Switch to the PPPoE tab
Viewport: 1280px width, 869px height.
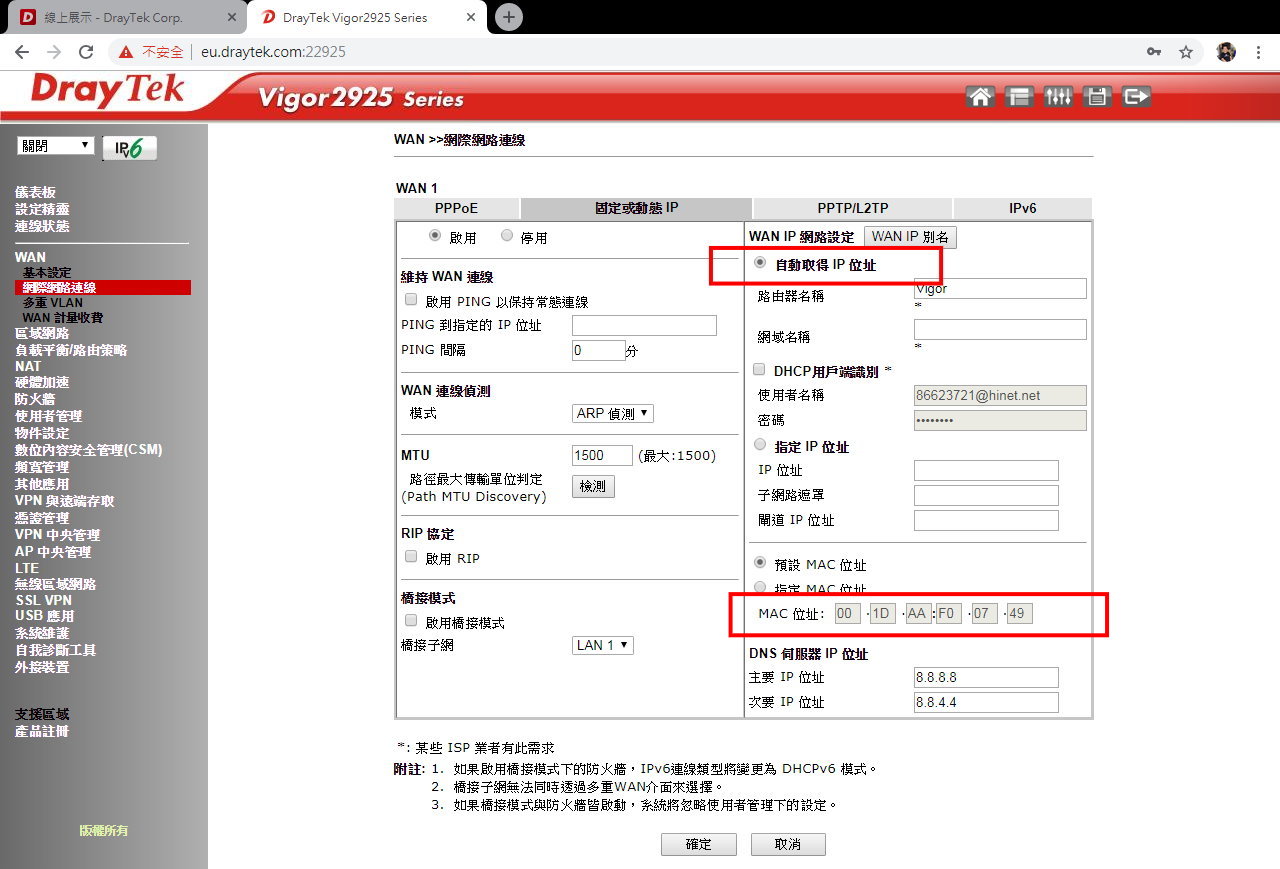pyautogui.click(x=456, y=208)
